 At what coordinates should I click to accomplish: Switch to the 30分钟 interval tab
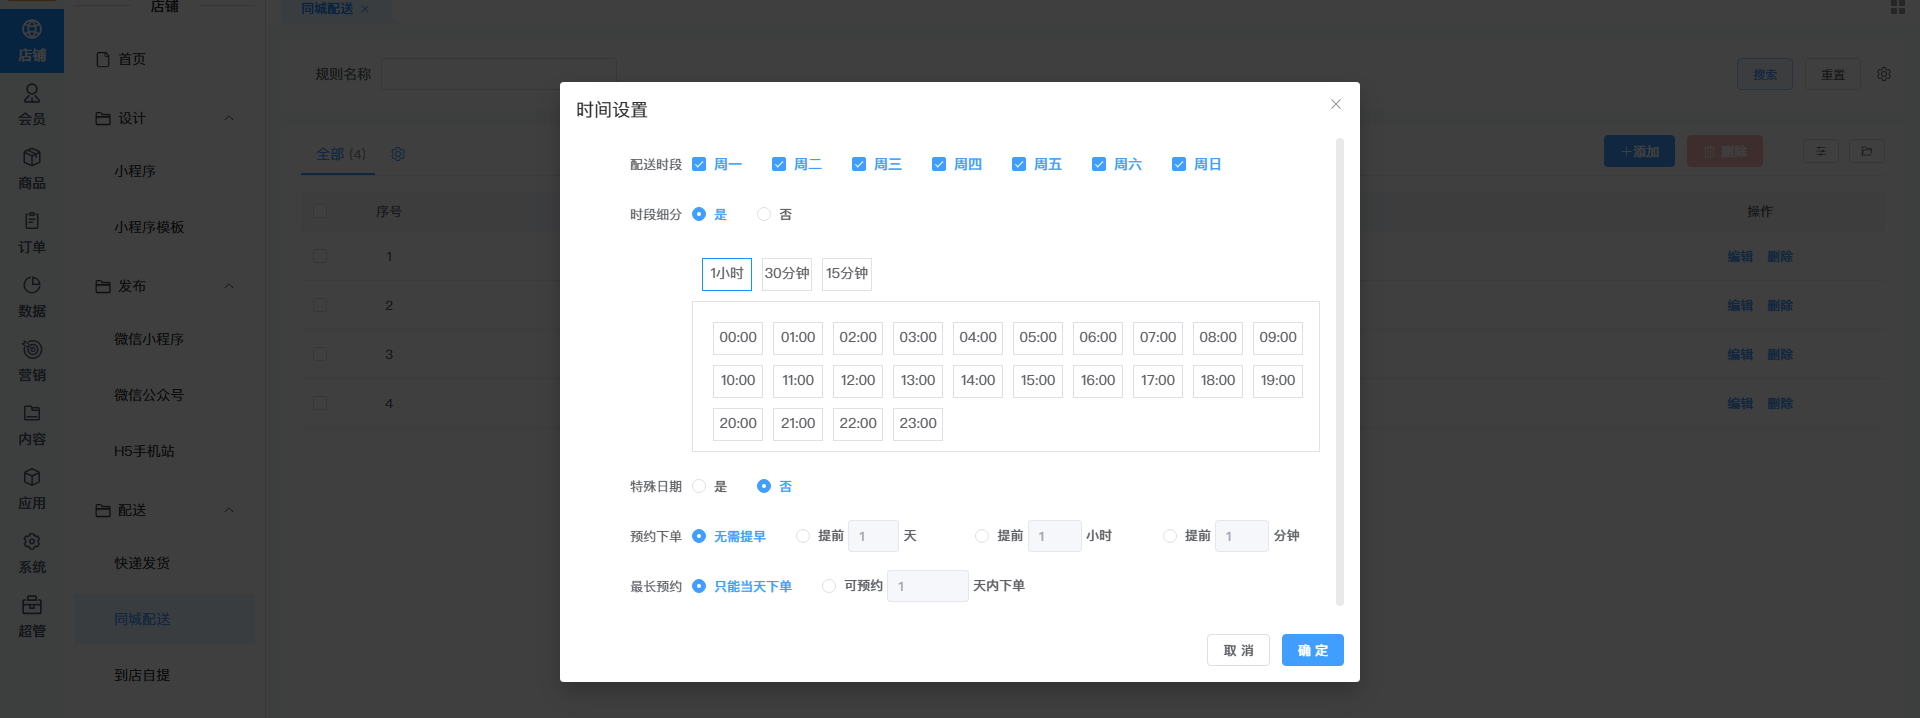tap(787, 274)
